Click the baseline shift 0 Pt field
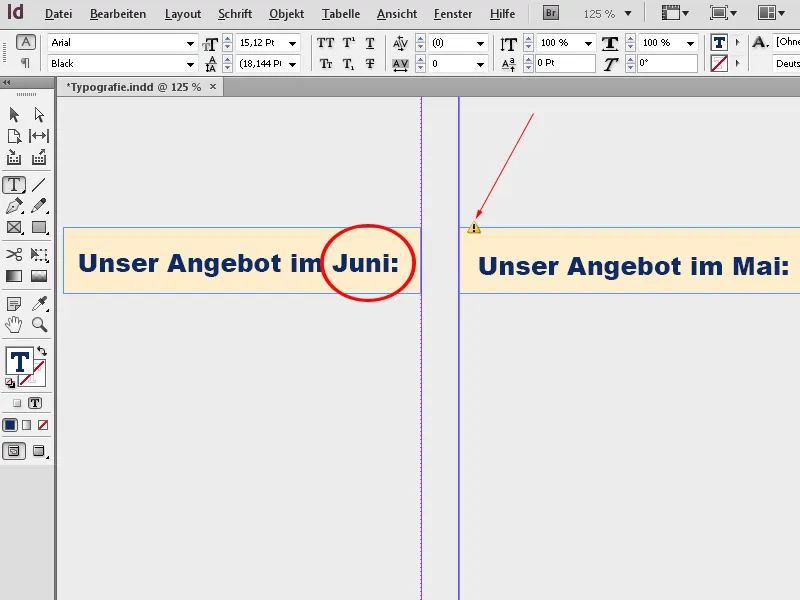 tap(565, 63)
